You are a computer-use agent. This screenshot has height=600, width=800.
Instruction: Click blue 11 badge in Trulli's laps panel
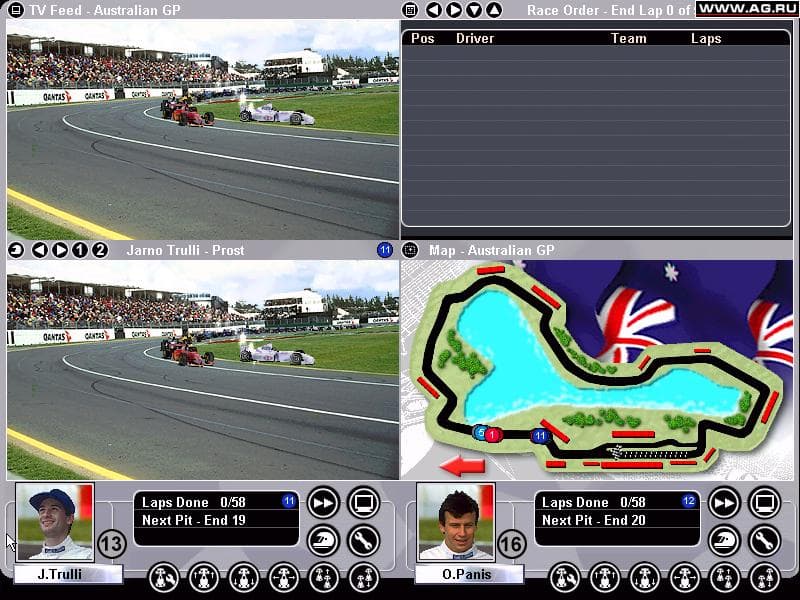(289, 501)
